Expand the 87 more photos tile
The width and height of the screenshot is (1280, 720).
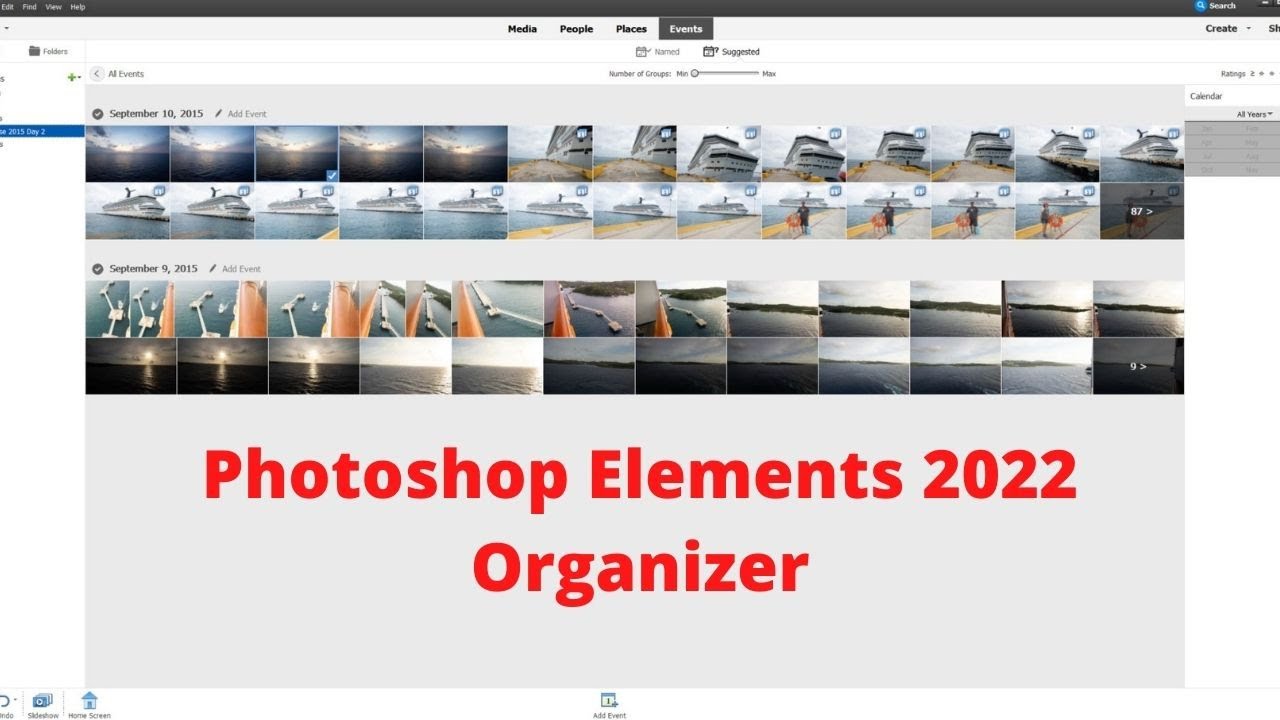pyautogui.click(x=1141, y=211)
